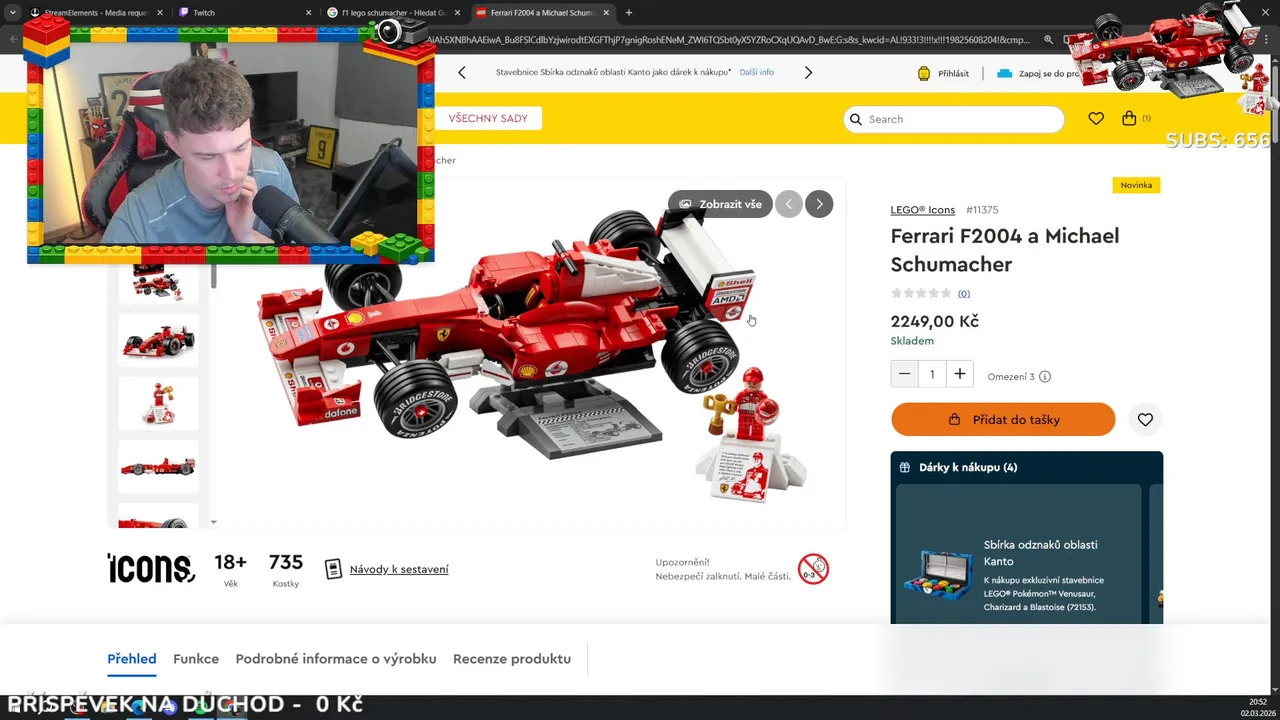The width and height of the screenshot is (1280, 720).
Task: Open the Zapojit se do pro... link
Action: click(1049, 73)
